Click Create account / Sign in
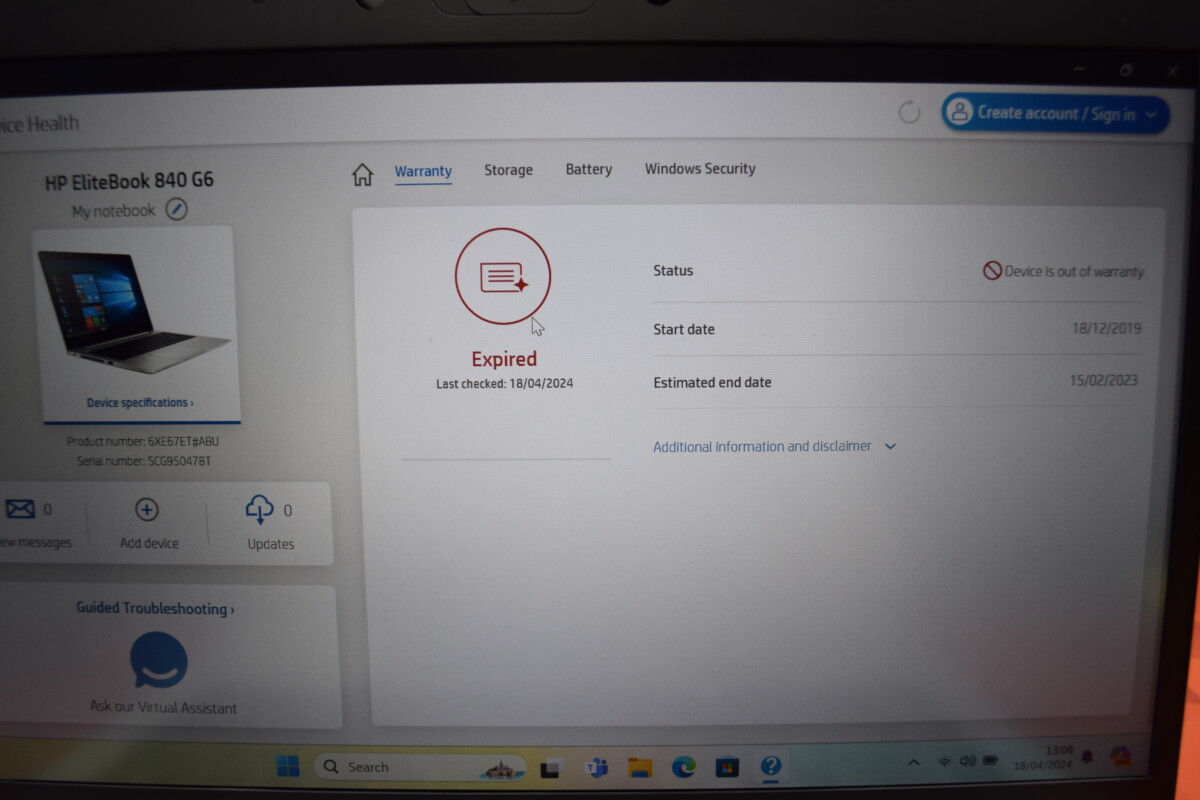Viewport: 1200px width, 800px height. point(1055,113)
